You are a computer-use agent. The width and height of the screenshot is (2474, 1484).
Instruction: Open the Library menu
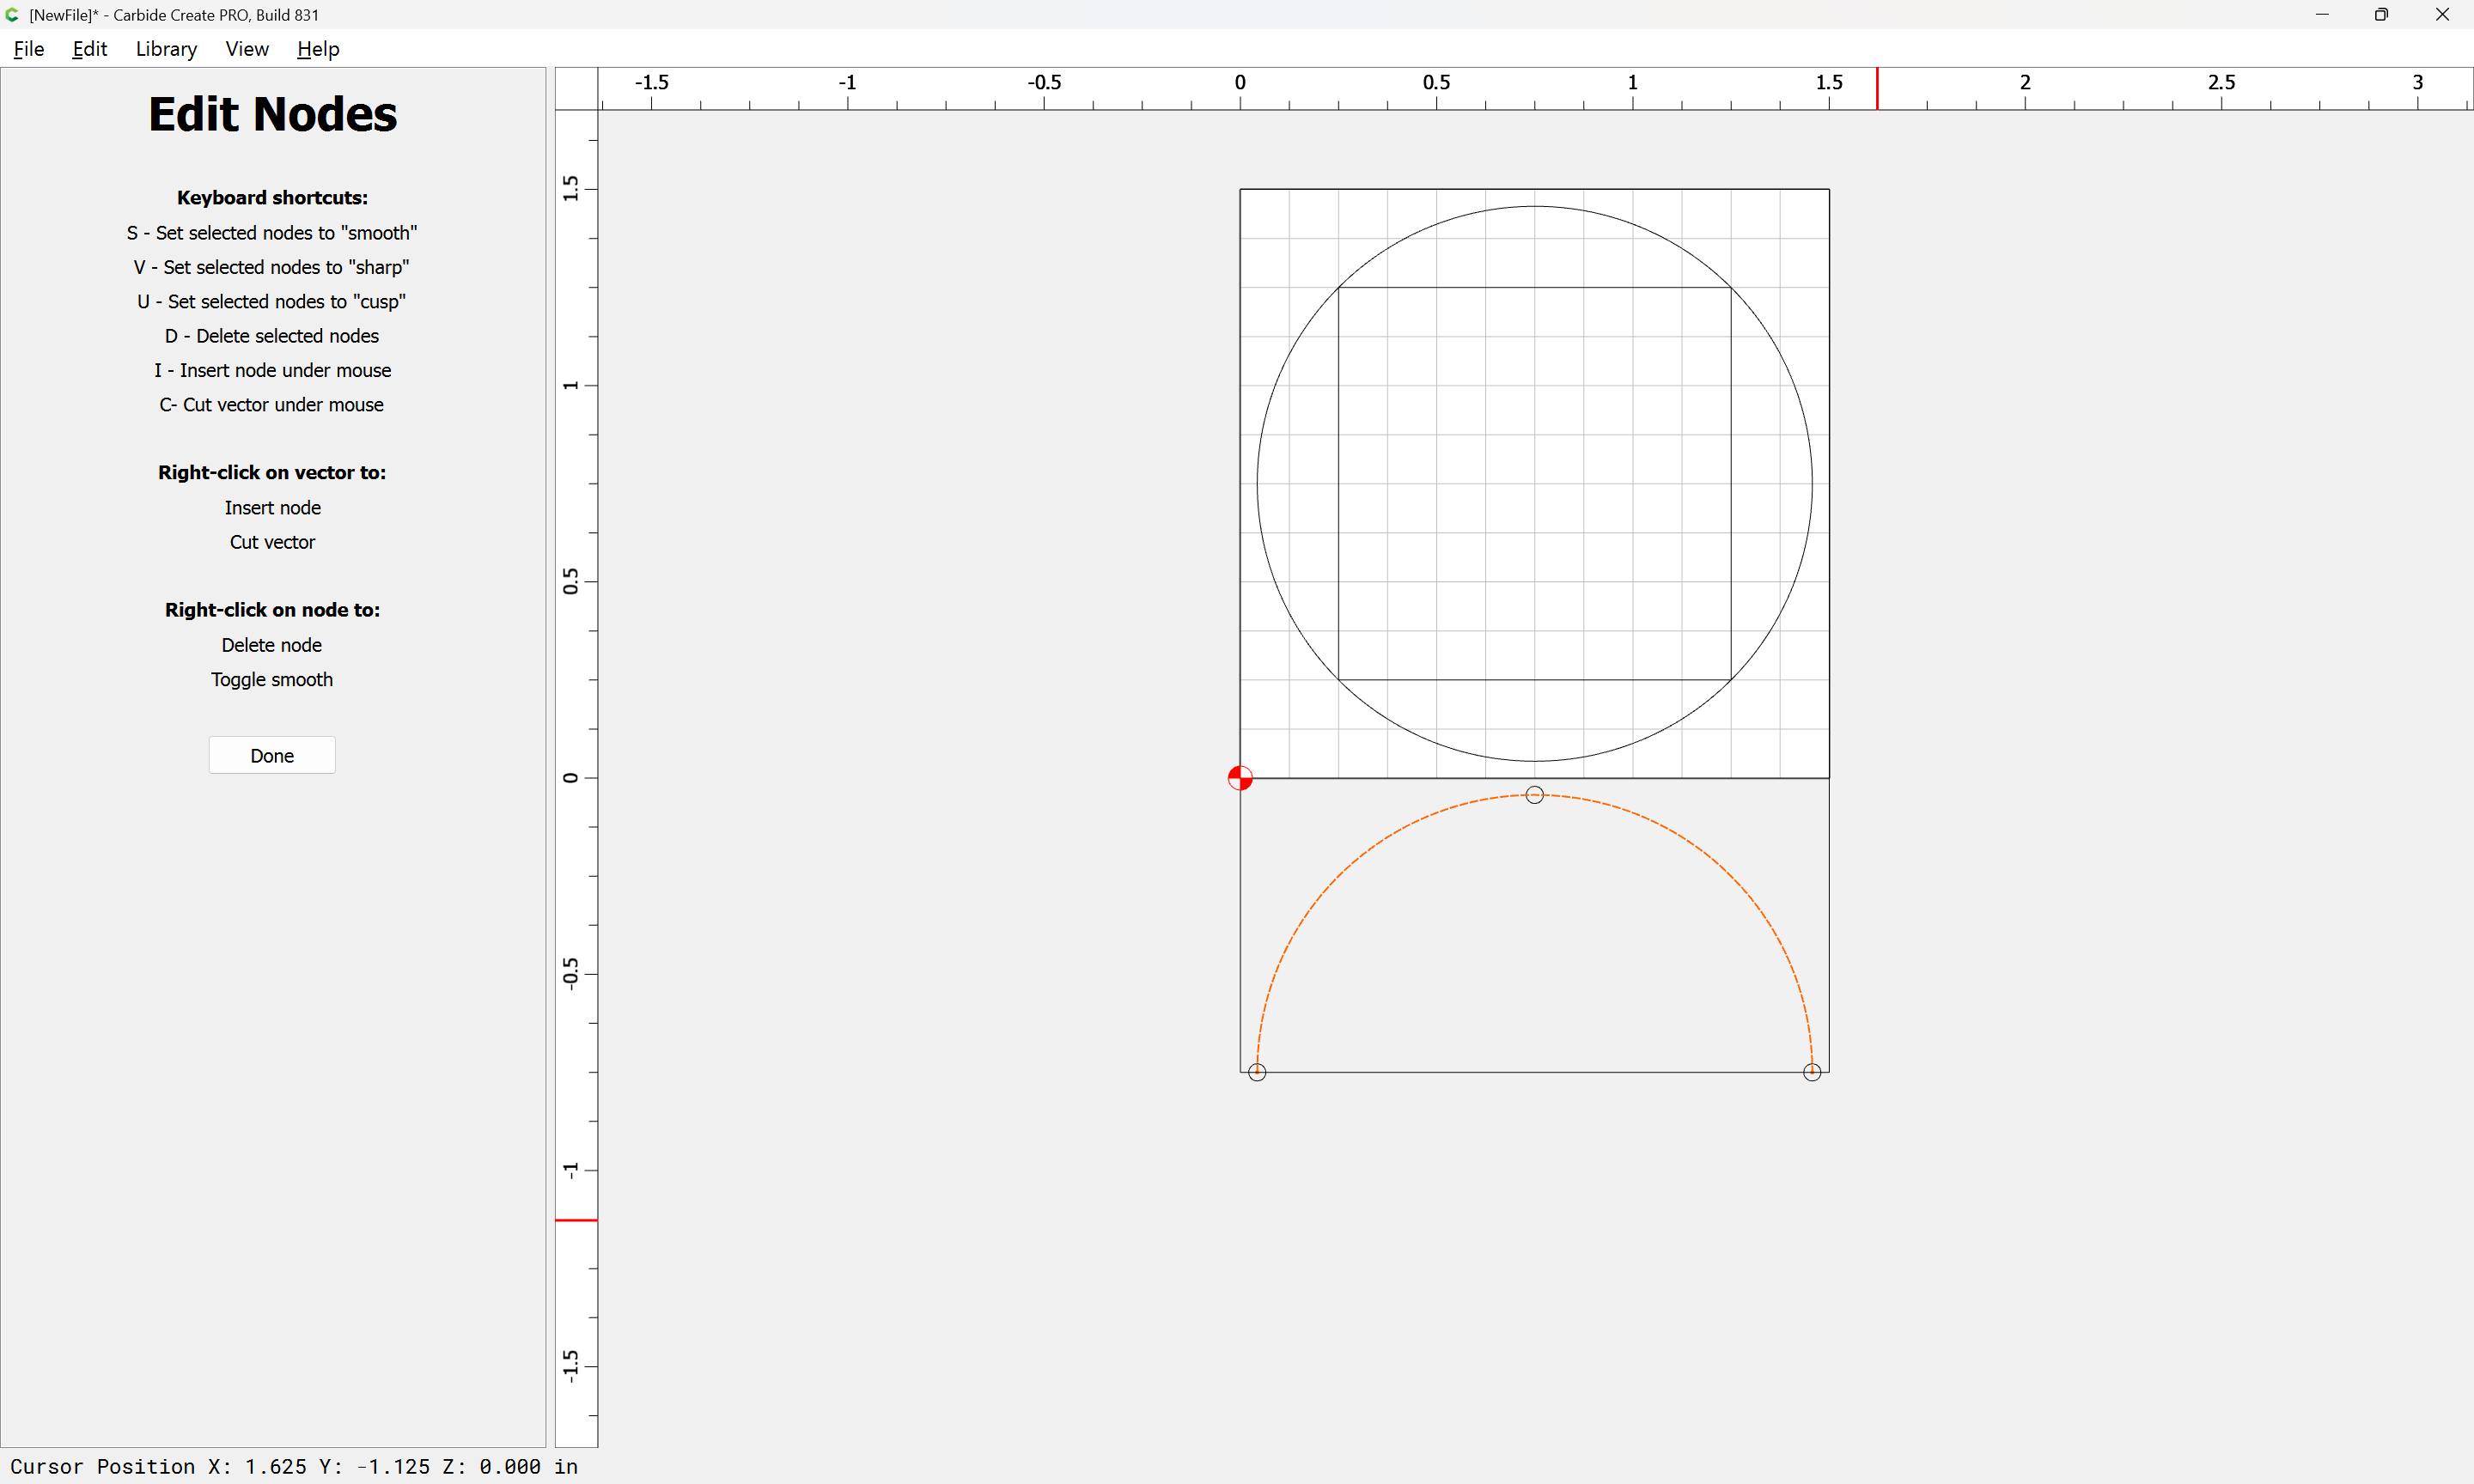click(166, 49)
